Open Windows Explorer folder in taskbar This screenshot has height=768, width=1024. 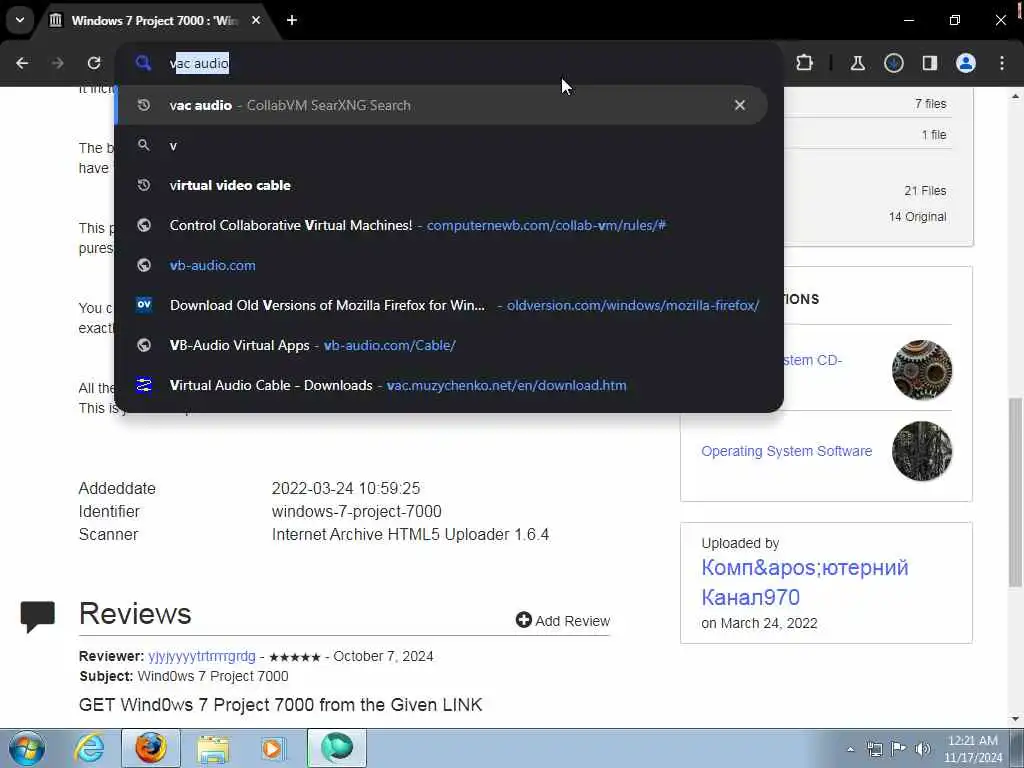[213, 748]
